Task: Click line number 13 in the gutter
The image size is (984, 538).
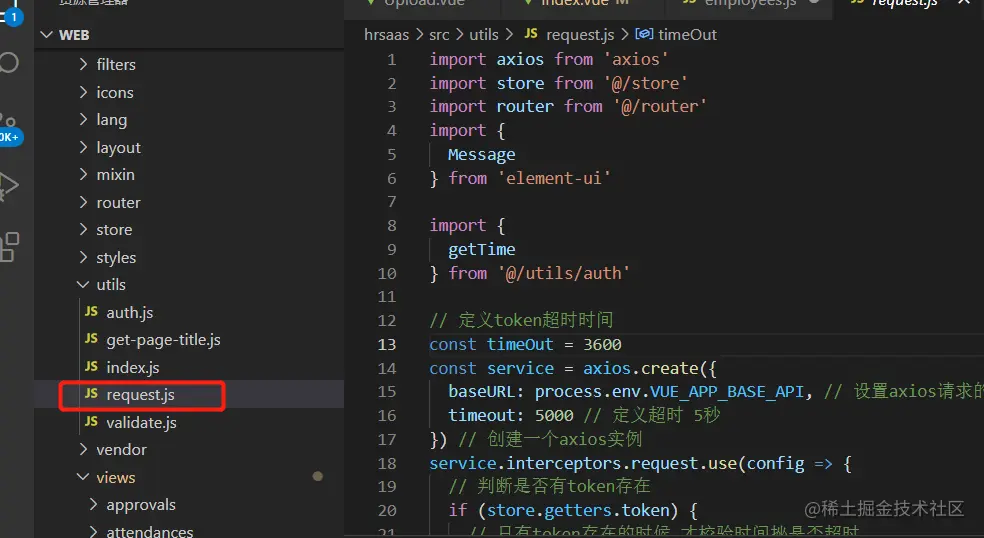Action: [387, 344]
